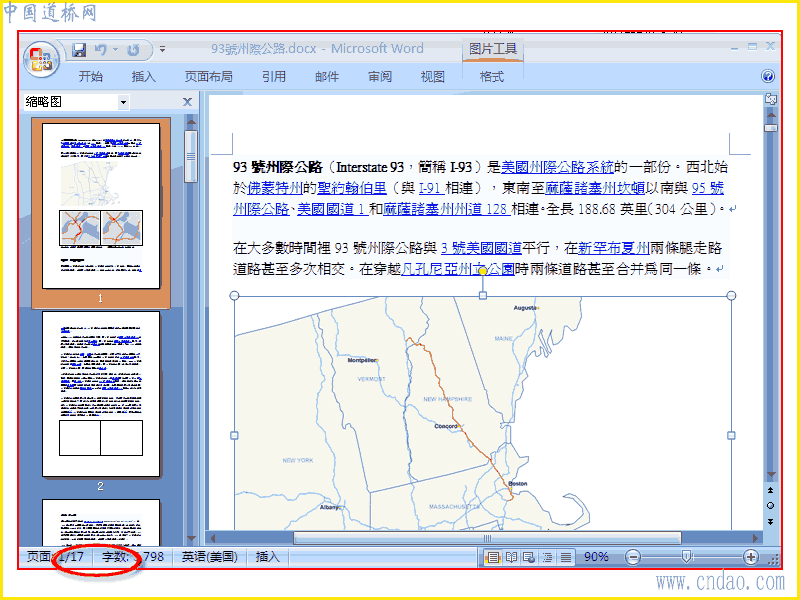Viewport: 800px width, 600px height.
Task: Click the map's left-middle resize handle
Action: coord(234,435)
